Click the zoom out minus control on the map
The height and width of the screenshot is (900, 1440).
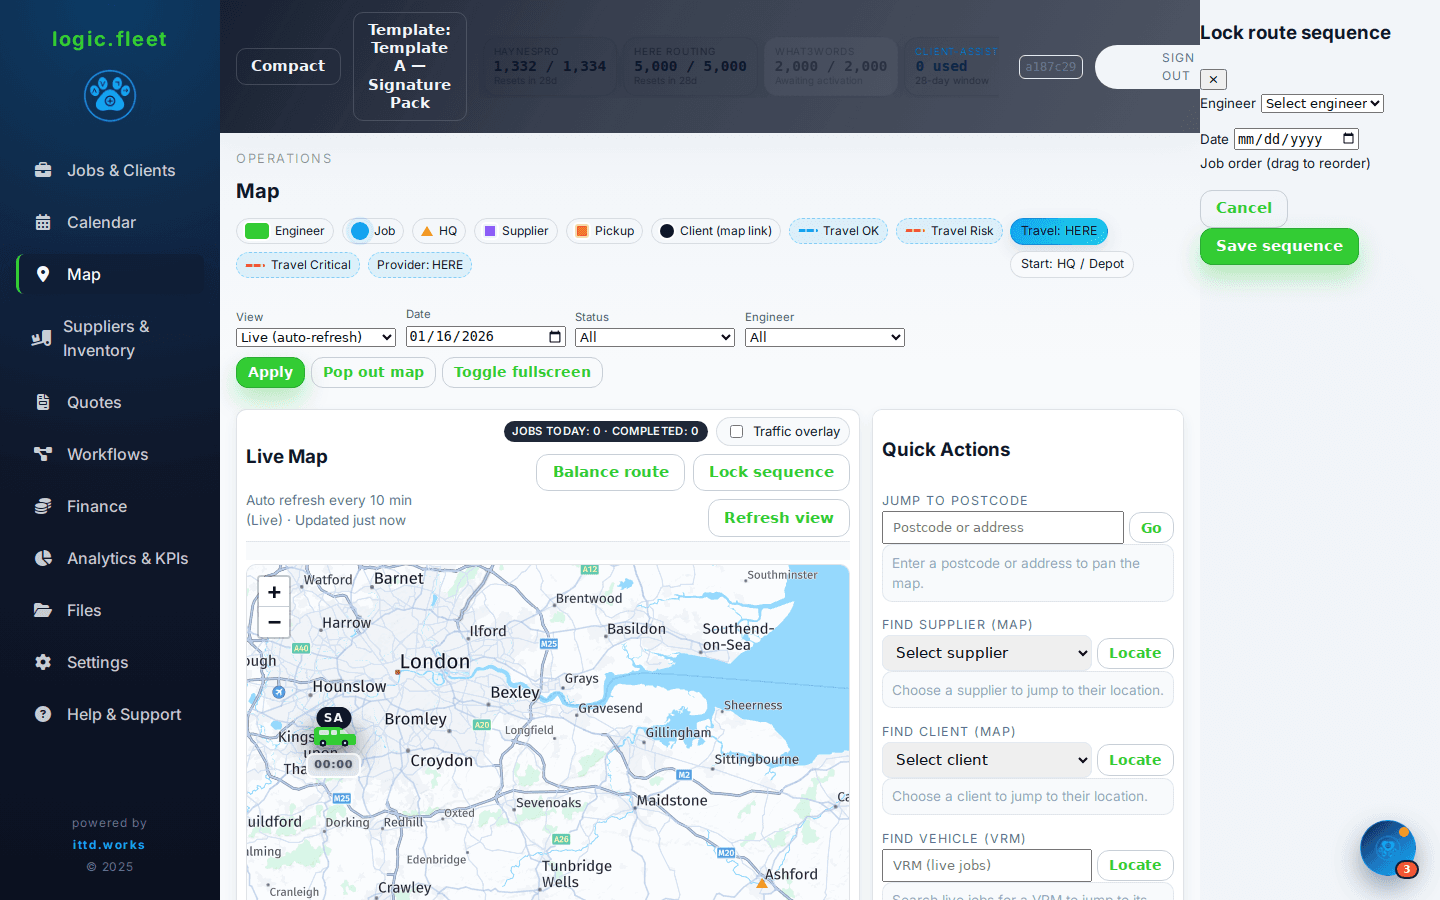(274, 622)
